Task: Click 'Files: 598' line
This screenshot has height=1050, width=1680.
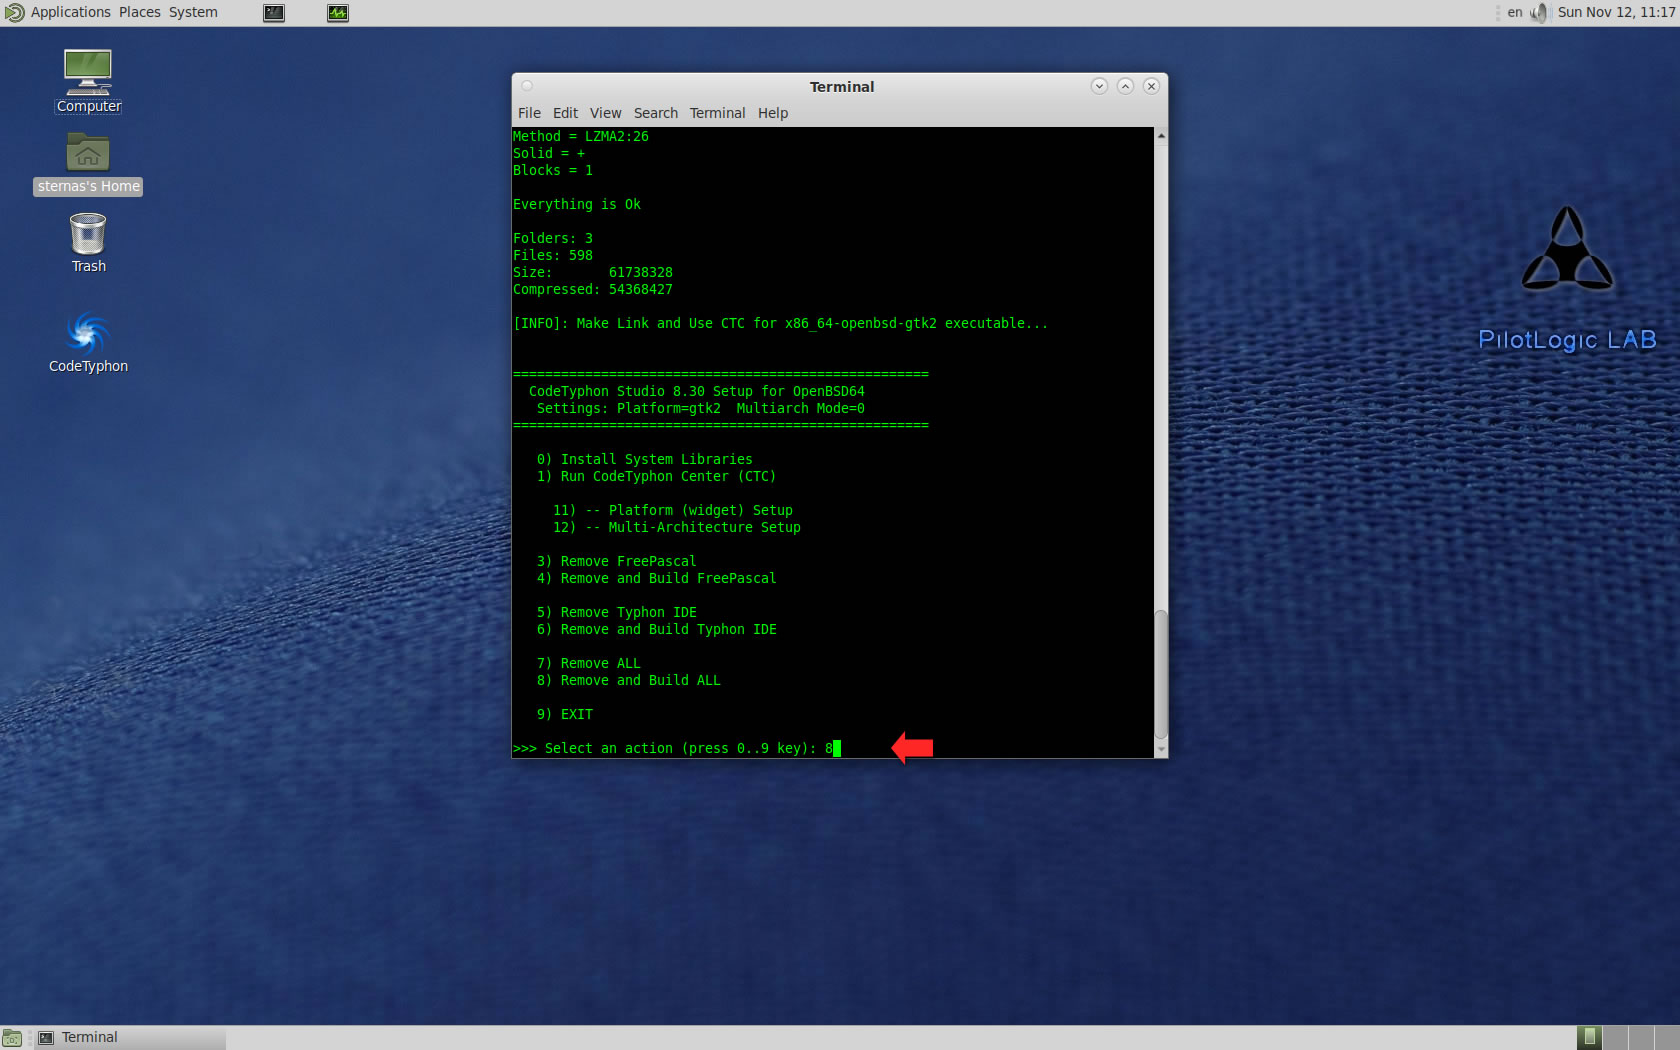Action: point(553,255)
